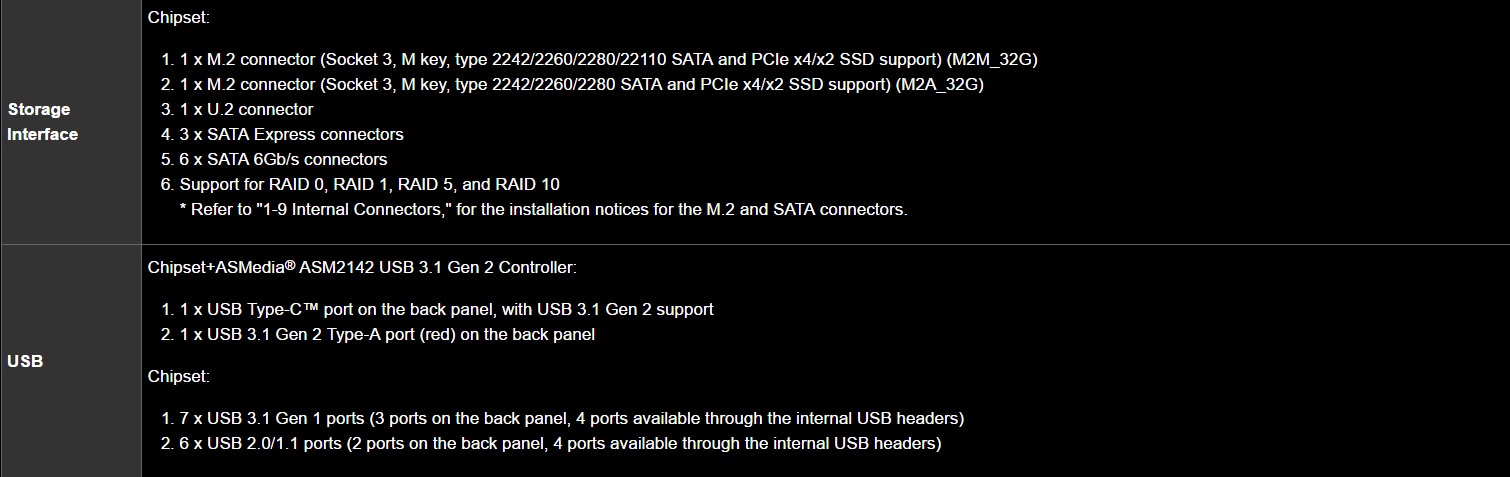Click the RAID support list item
The image size is (1510, 477).
pyautogui.click(x=369, y=185)
